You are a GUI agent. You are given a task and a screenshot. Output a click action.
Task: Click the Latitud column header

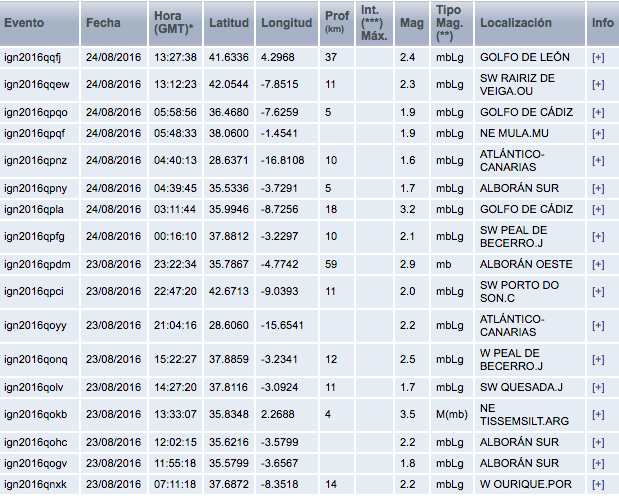229,22
